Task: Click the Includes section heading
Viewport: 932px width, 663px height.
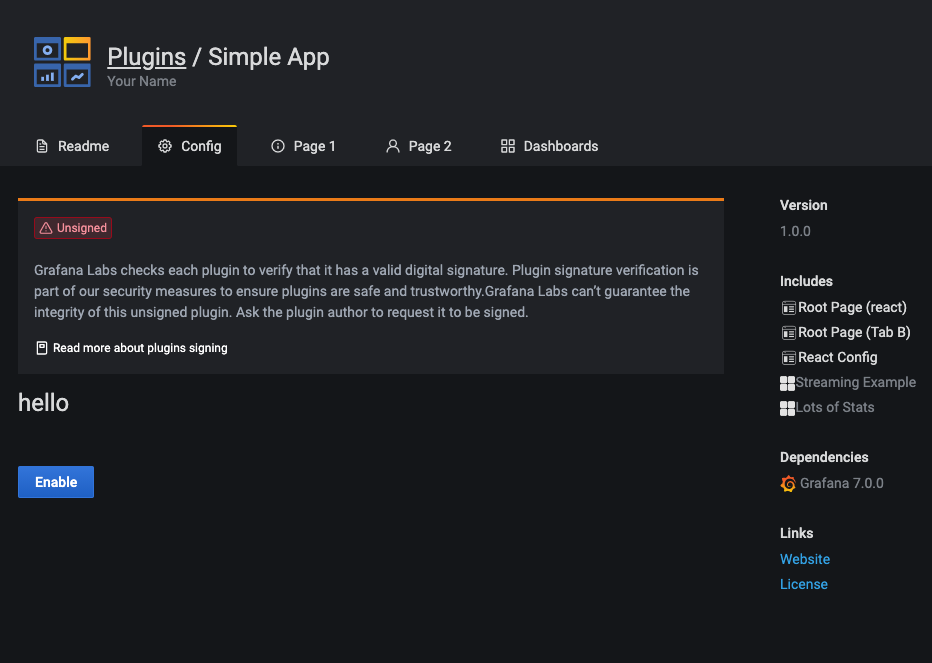Action: coord(806,281)
